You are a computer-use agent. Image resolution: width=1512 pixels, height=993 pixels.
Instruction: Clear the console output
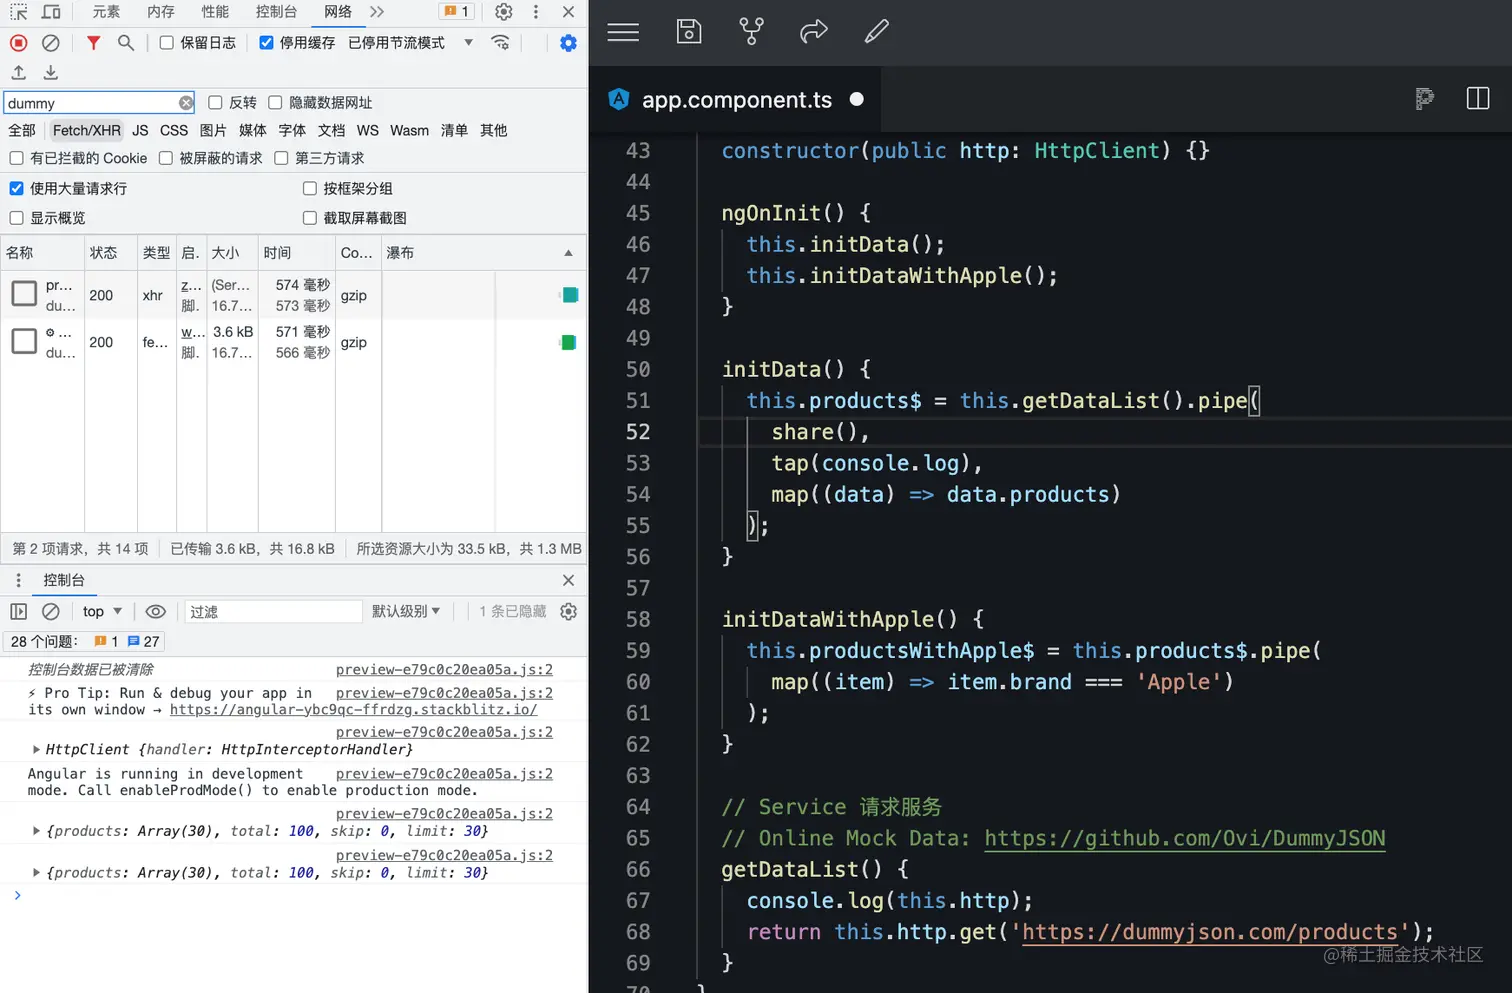[51, 611]
